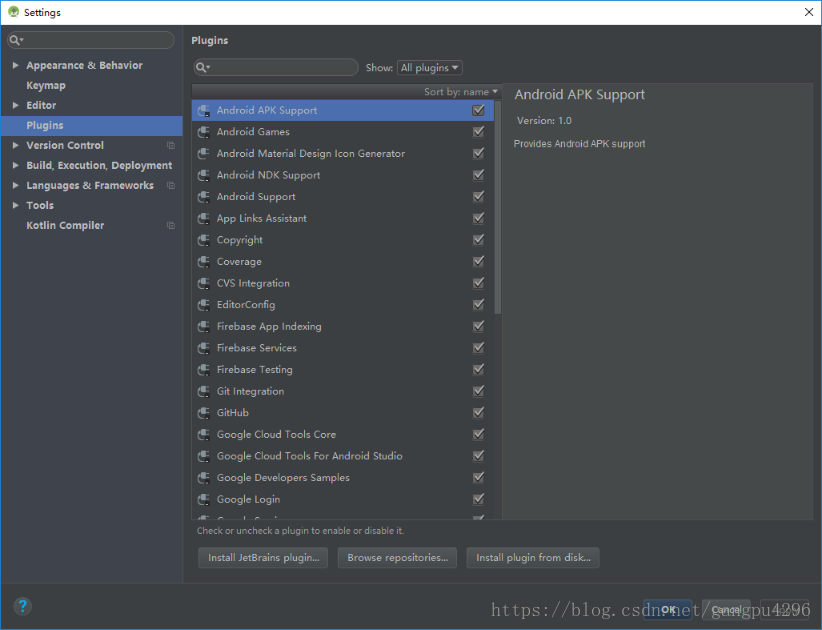Disable the CVS Integration plugin checkbox

(478, 283)
